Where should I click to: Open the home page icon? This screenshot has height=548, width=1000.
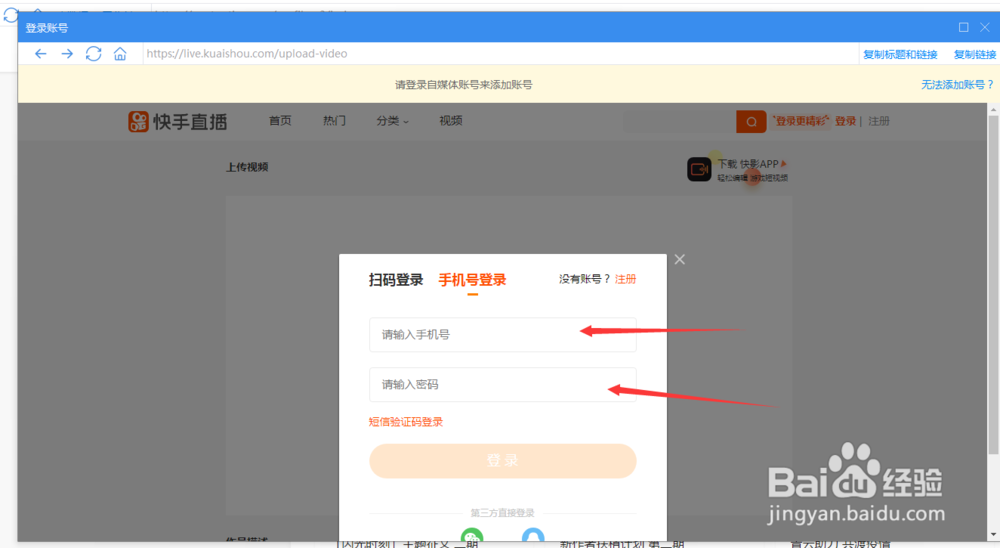click(x=120, y=54)
